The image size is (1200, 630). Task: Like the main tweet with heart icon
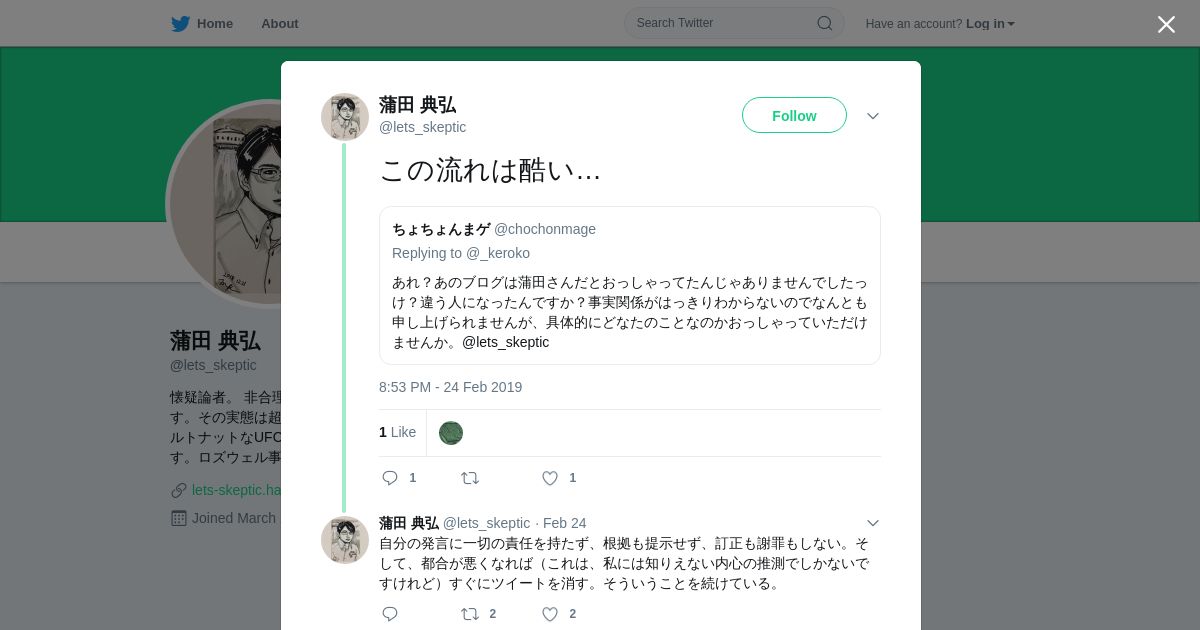pos(550,478)
